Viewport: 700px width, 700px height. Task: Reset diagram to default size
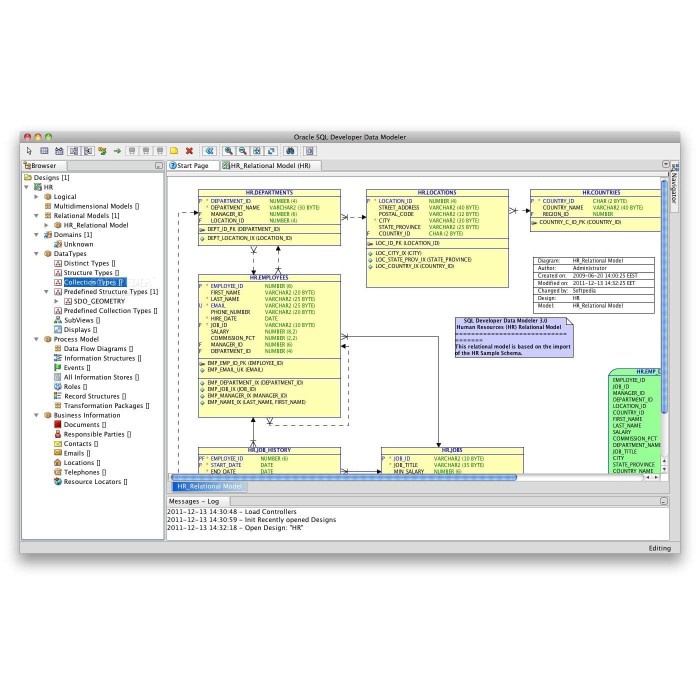tap(271, 151)
